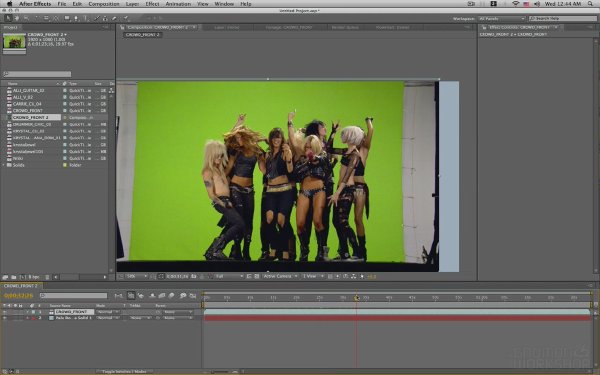Select the Puppet Pin tool
Screen dimensions: 600x375
(x=126, y=18)
